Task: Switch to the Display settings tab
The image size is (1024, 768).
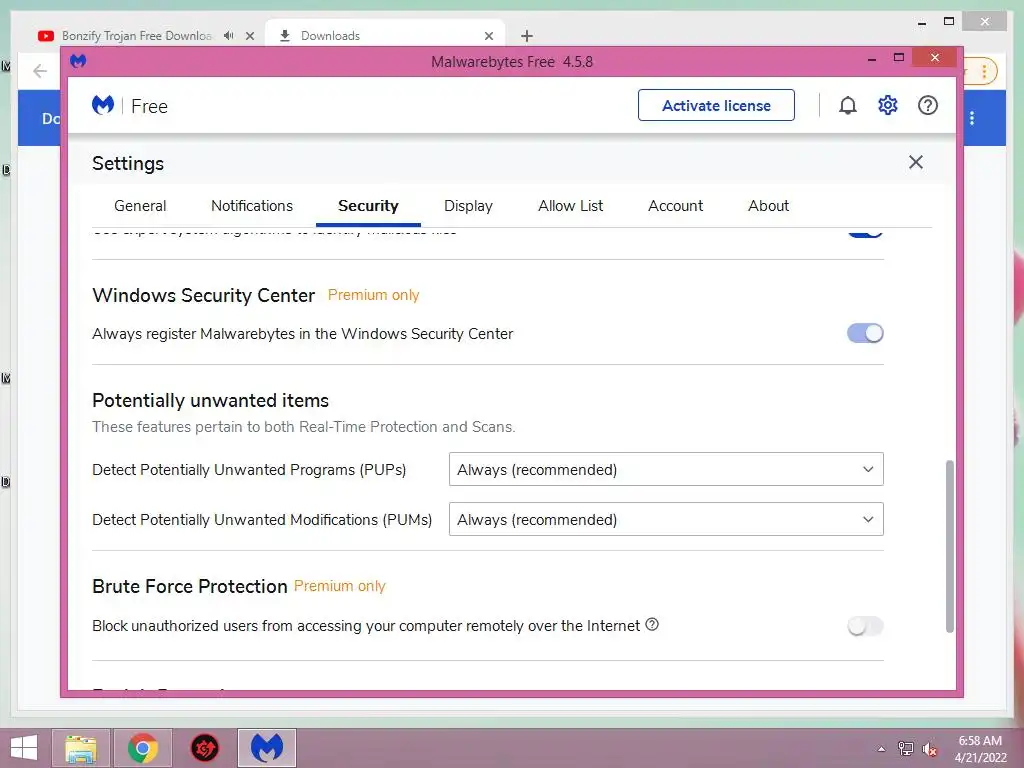Action: (468, 206)
